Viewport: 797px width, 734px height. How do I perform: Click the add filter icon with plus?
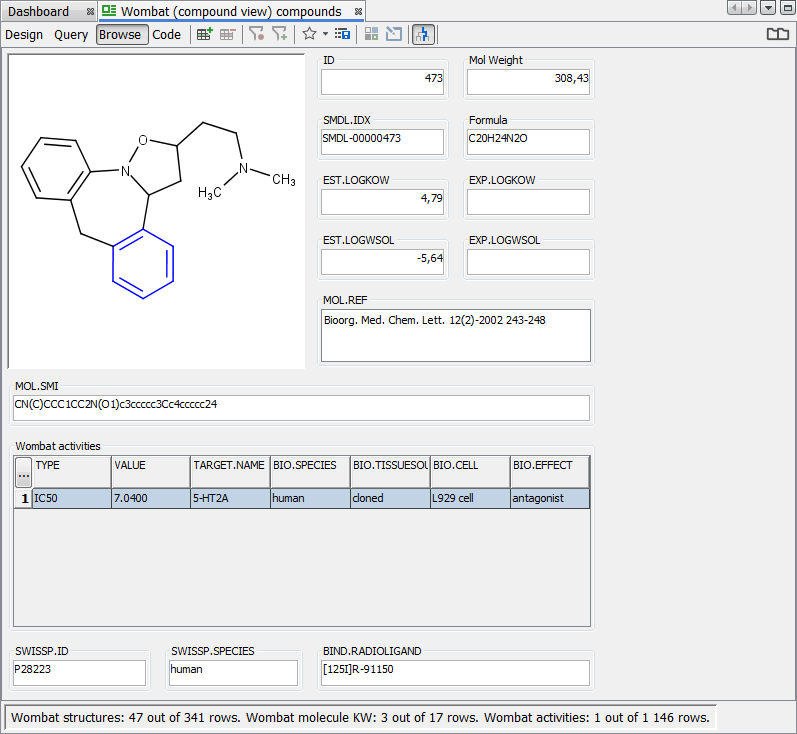[280, 34]
